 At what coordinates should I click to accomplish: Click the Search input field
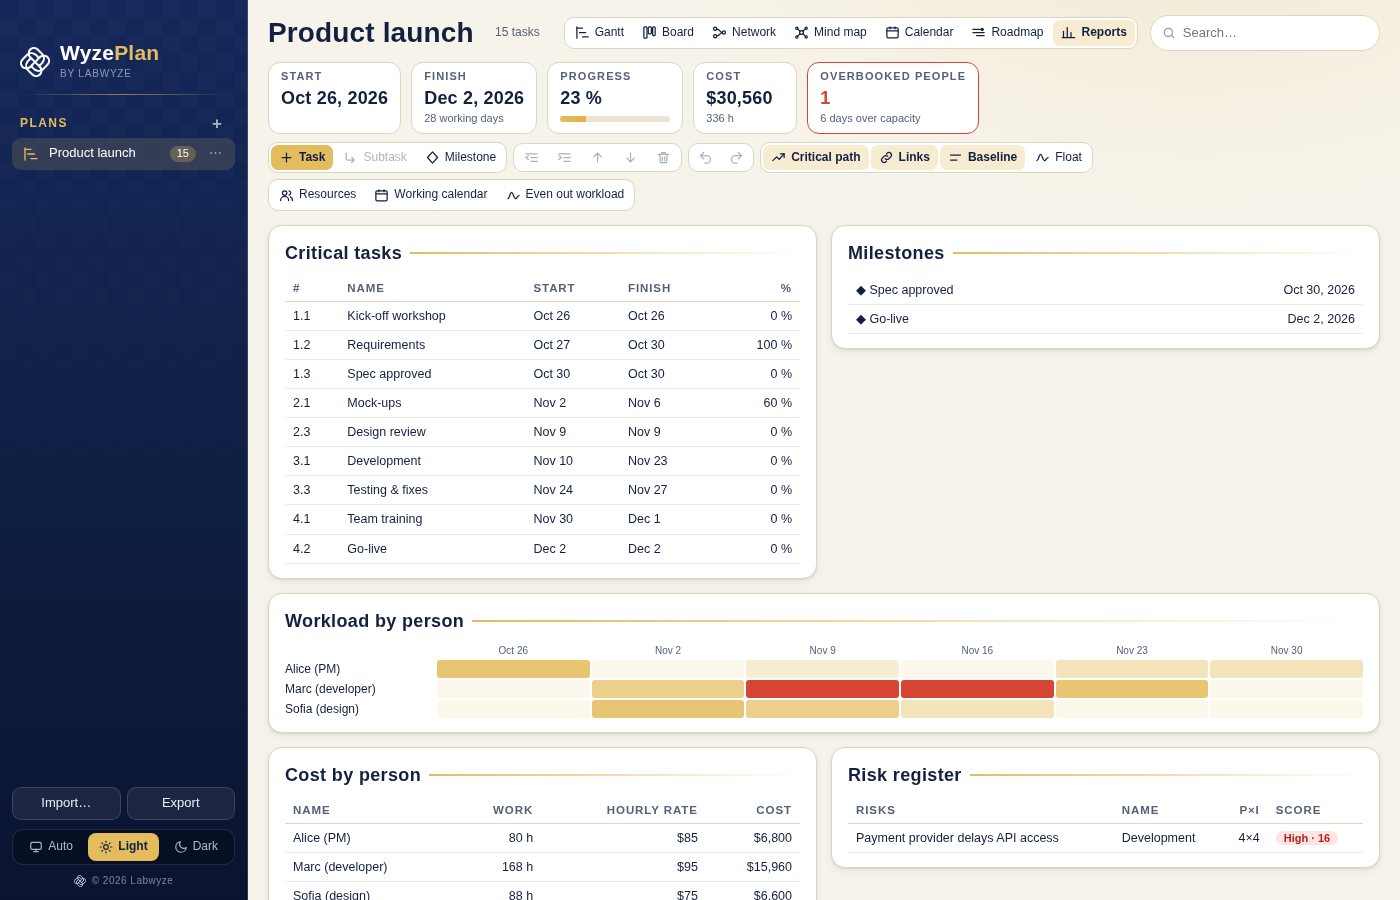[x=1265, y=33]
